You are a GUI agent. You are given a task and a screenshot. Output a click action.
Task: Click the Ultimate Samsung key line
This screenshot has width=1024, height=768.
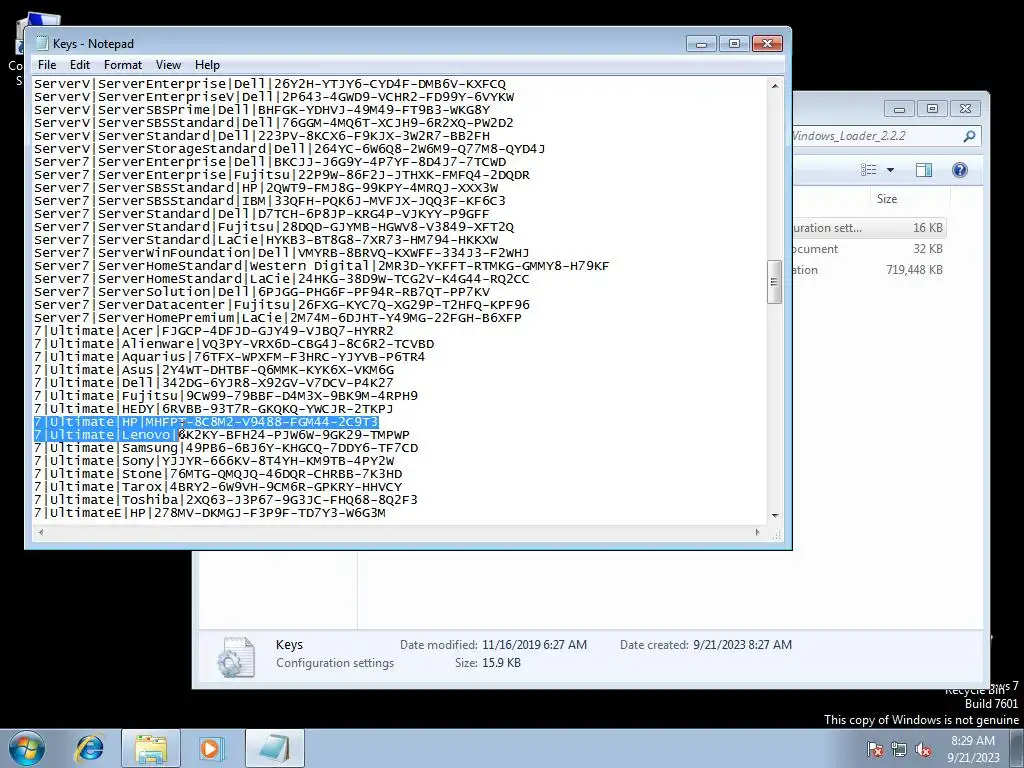(x=226, y=448)
